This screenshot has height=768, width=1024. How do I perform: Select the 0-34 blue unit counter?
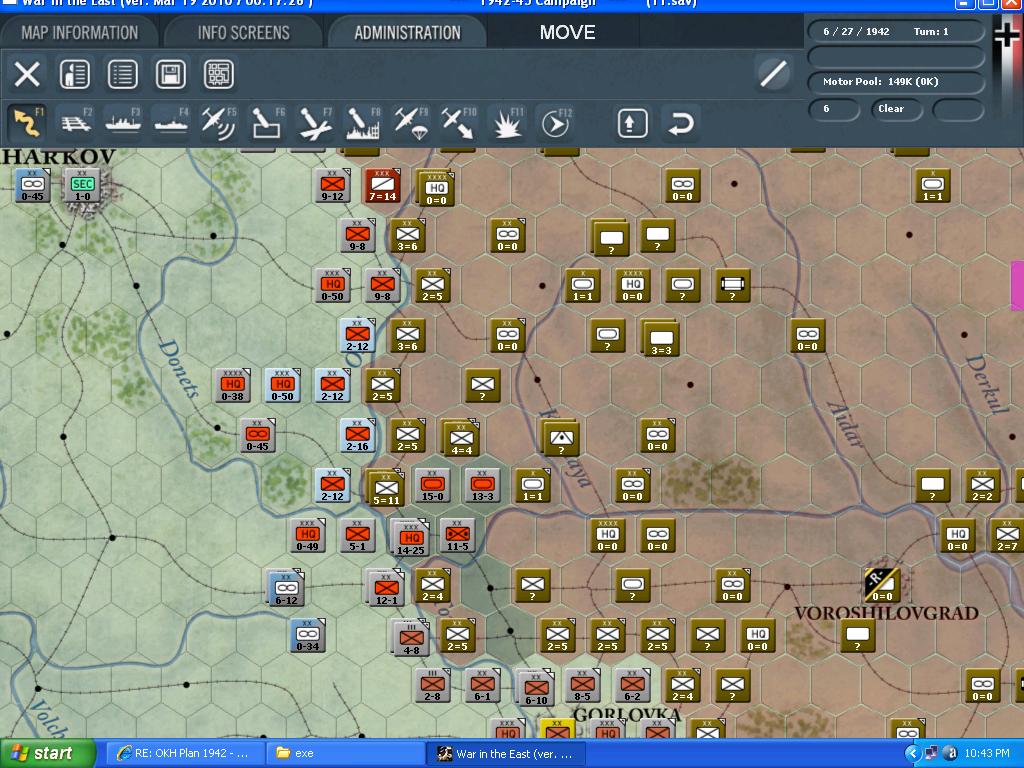click(x=308, y=635)
